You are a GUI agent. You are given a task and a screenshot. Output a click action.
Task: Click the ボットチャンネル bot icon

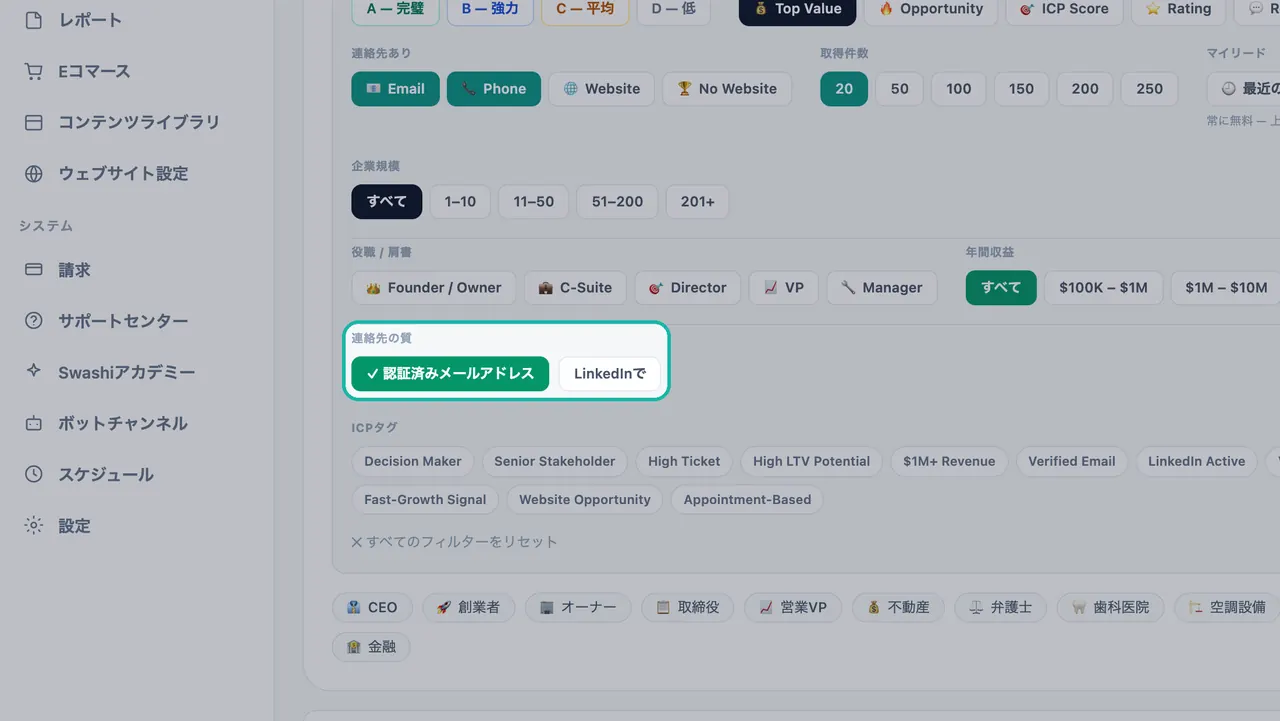pos(34,423)
